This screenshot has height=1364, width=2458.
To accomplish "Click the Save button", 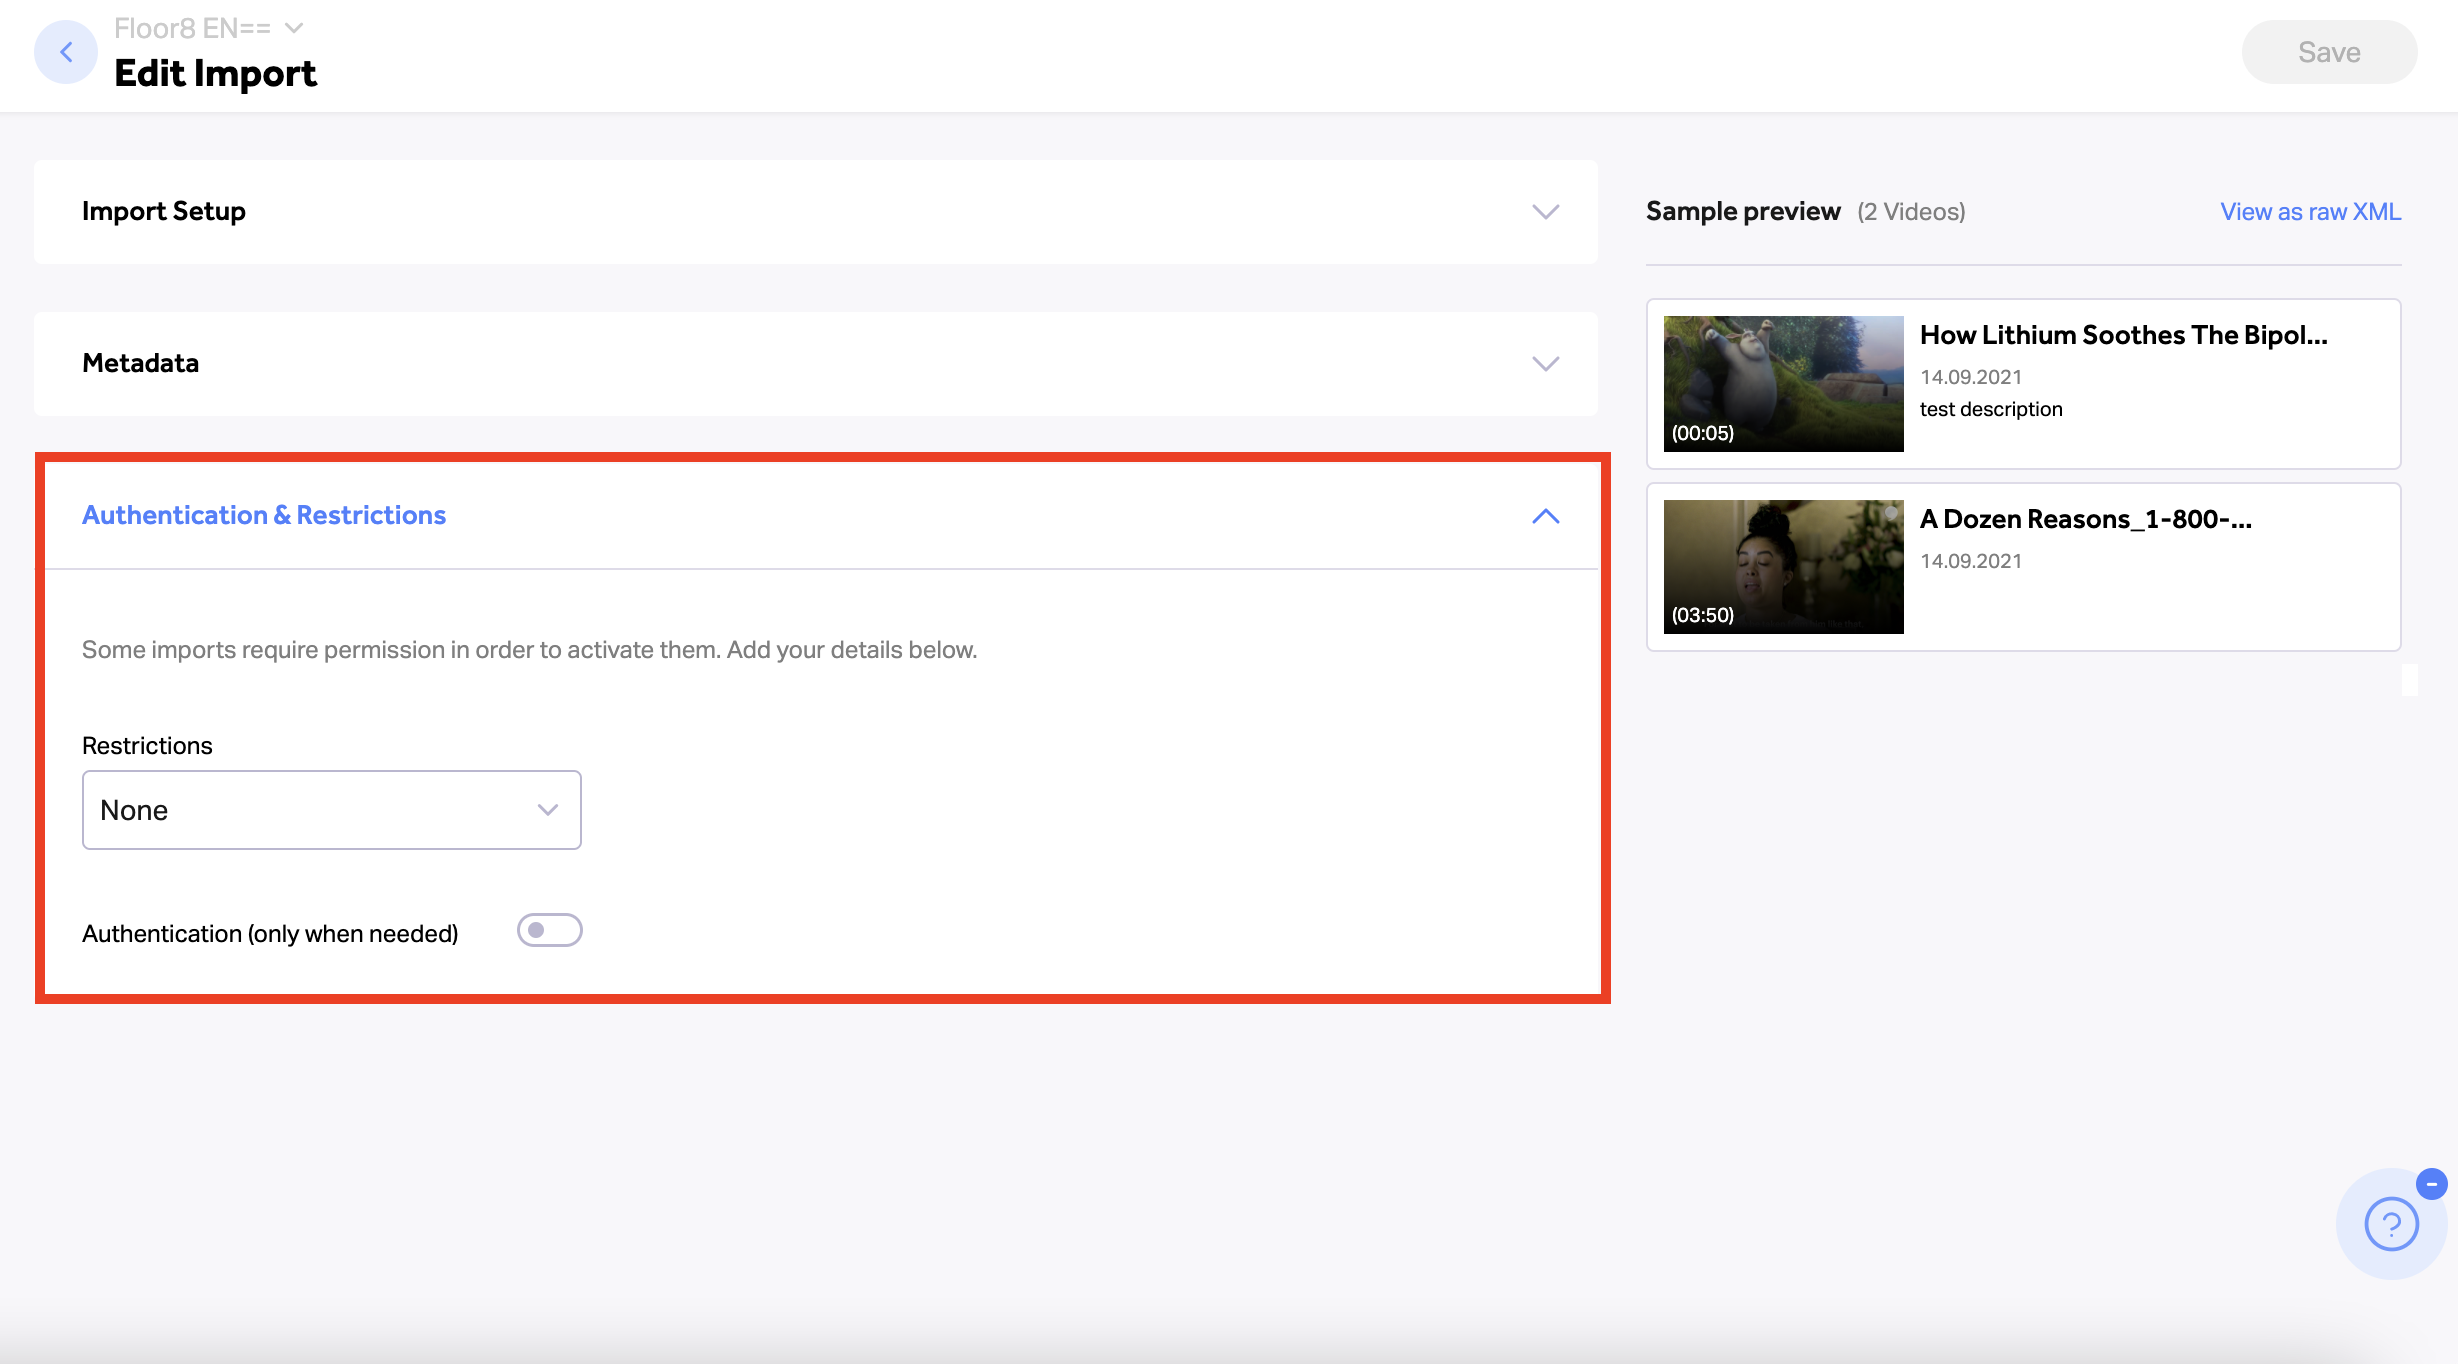I will coord(2329,52).
